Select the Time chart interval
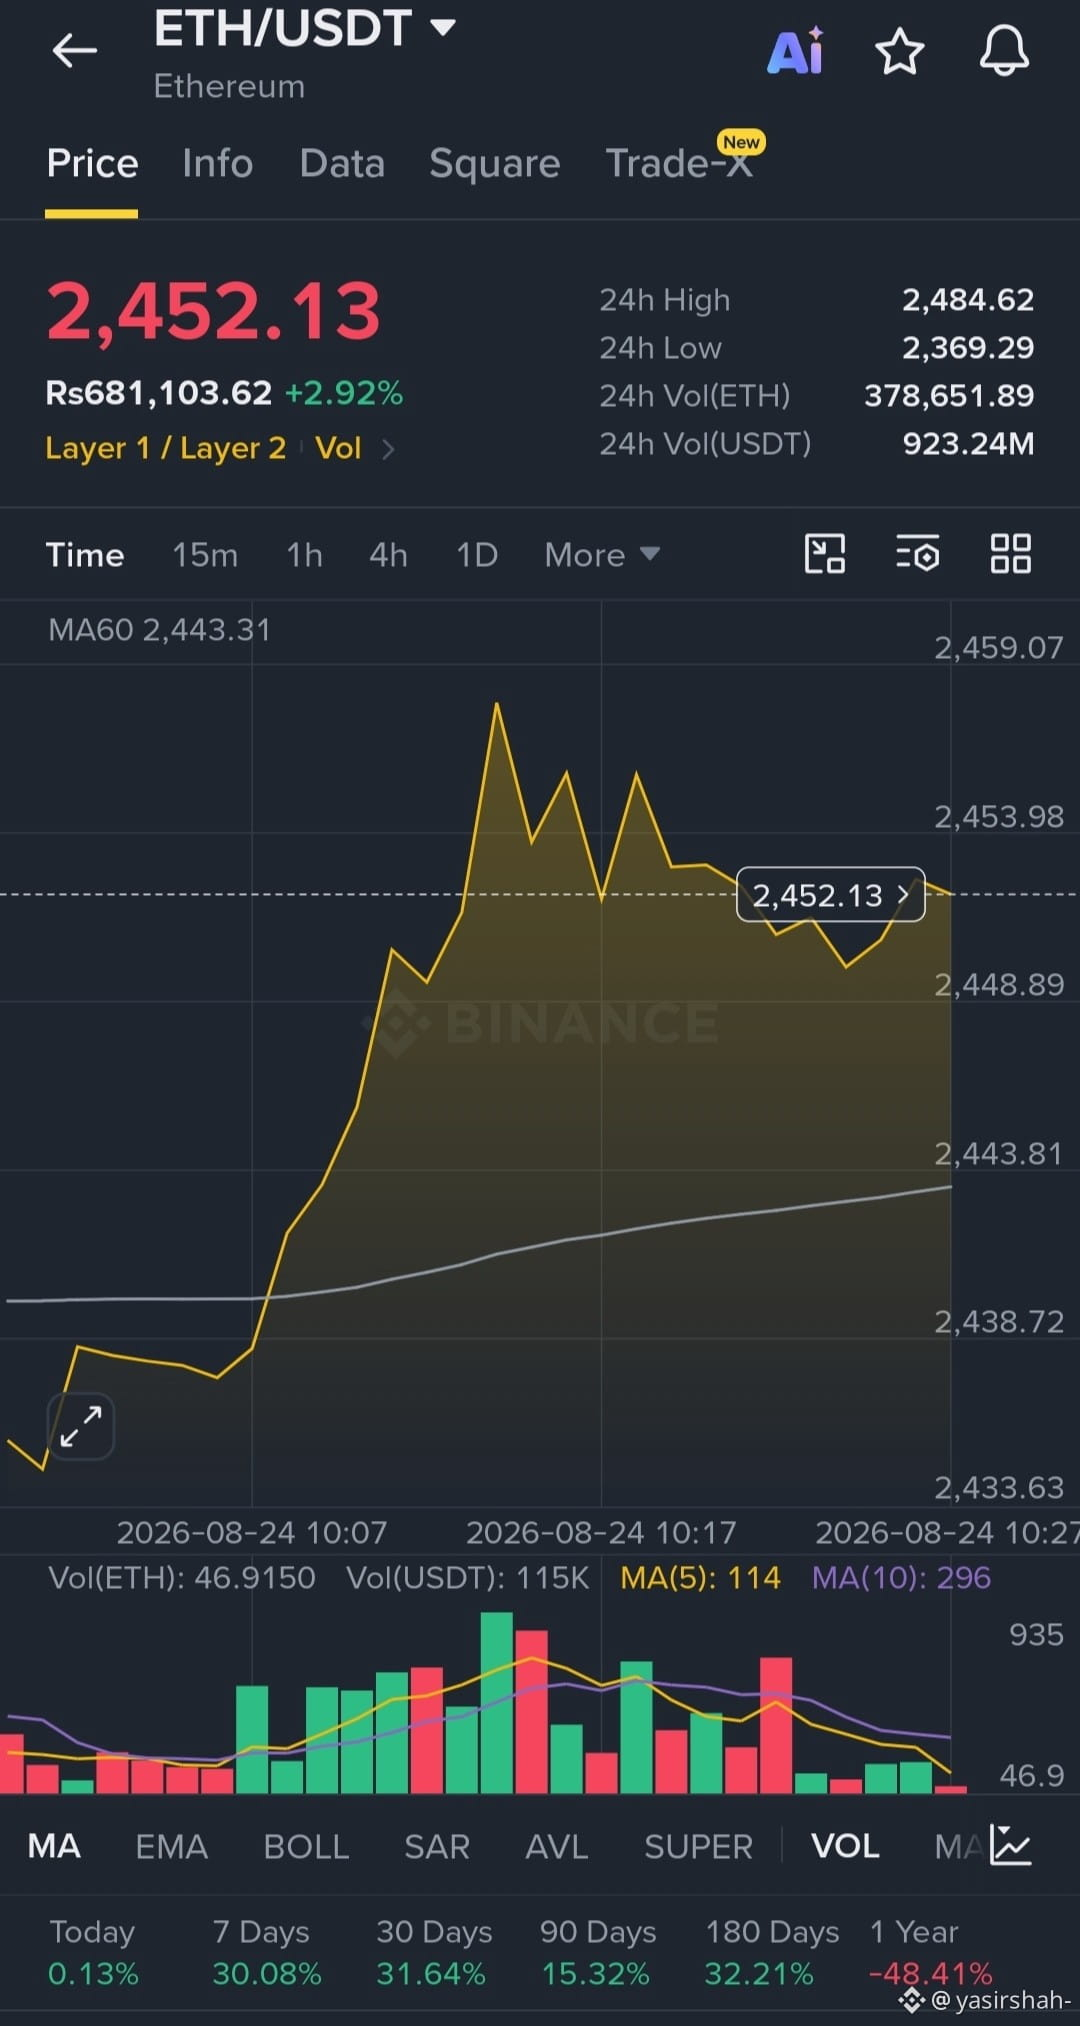1080x2026 pixels. (x=85, y=555)
